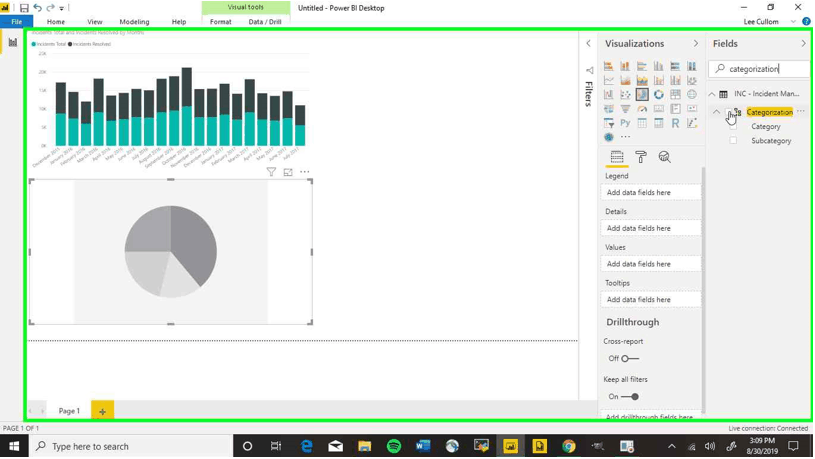815x459 pixels.
Task: Choose the Clustered column chart visual
Action: point(659,66)
